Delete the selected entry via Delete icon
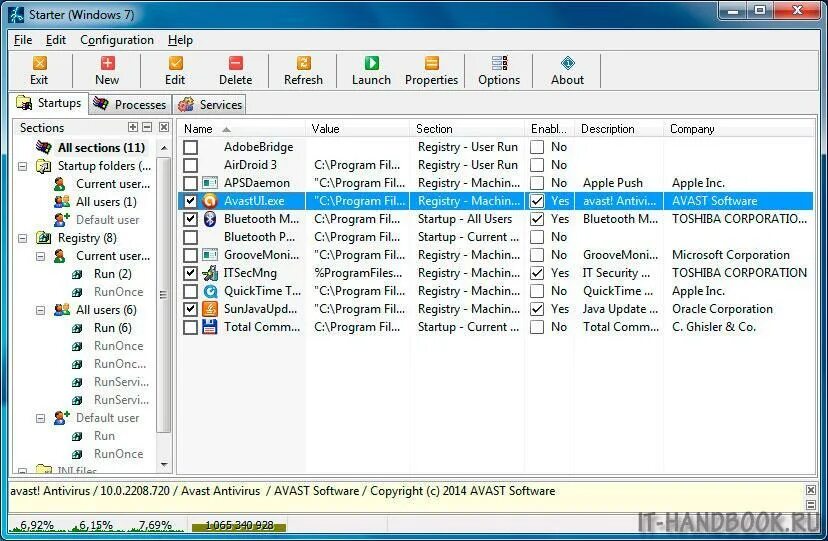Image resolution: width=828 pixels, height=541 pixels. coord(236,63)
